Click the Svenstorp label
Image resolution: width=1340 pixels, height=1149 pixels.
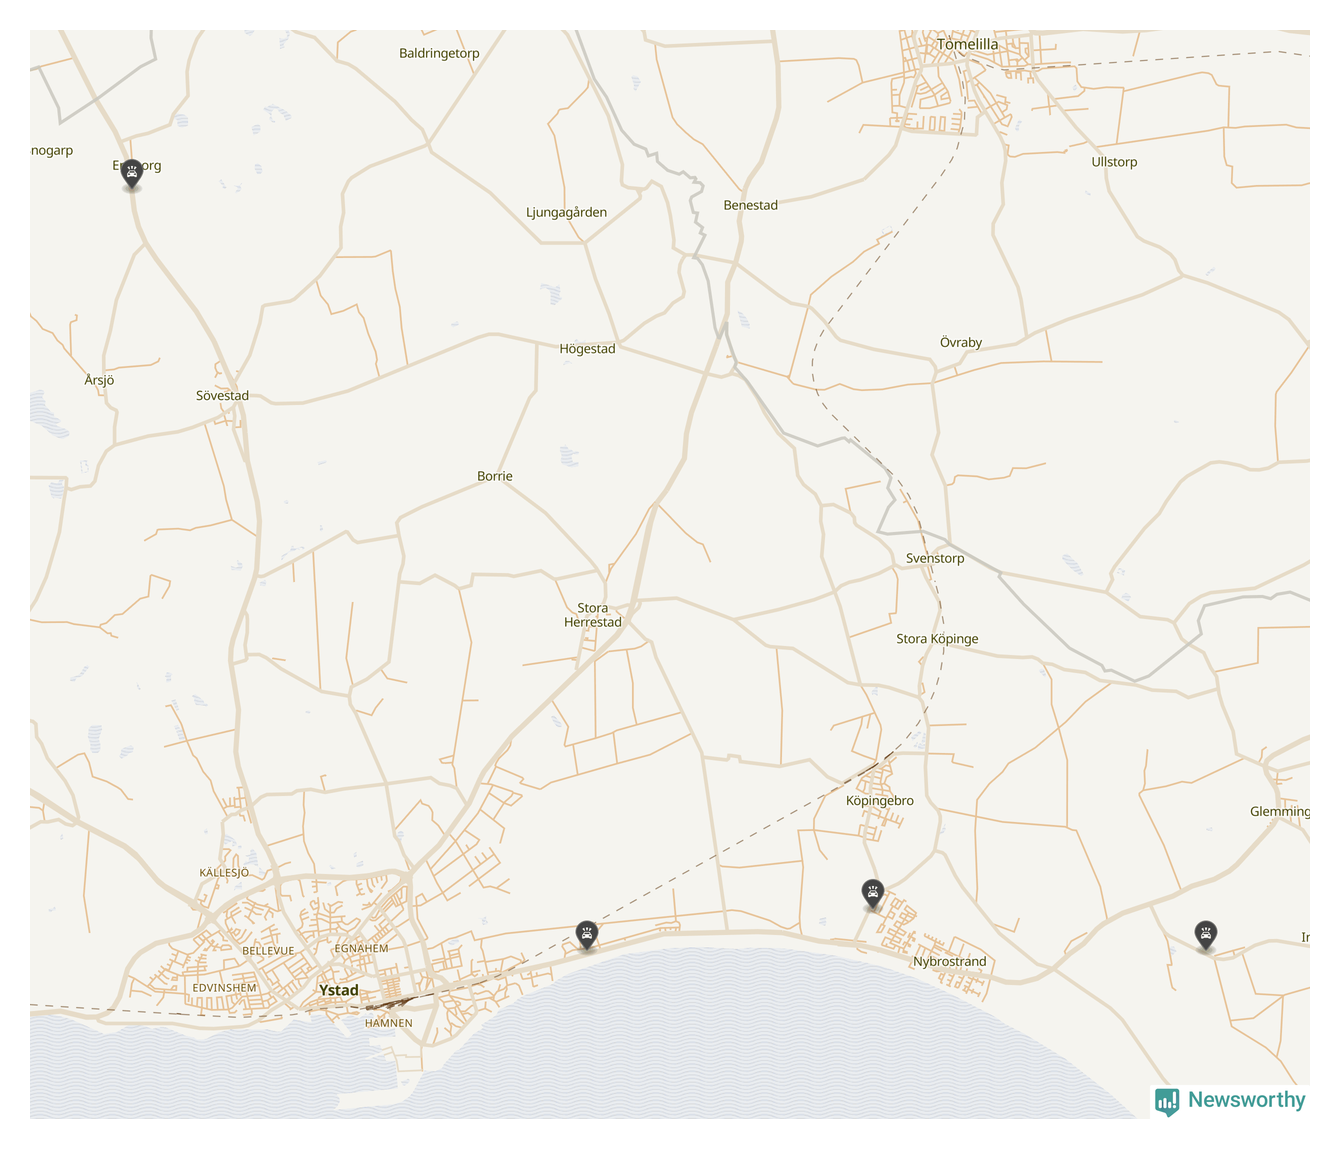935,558
